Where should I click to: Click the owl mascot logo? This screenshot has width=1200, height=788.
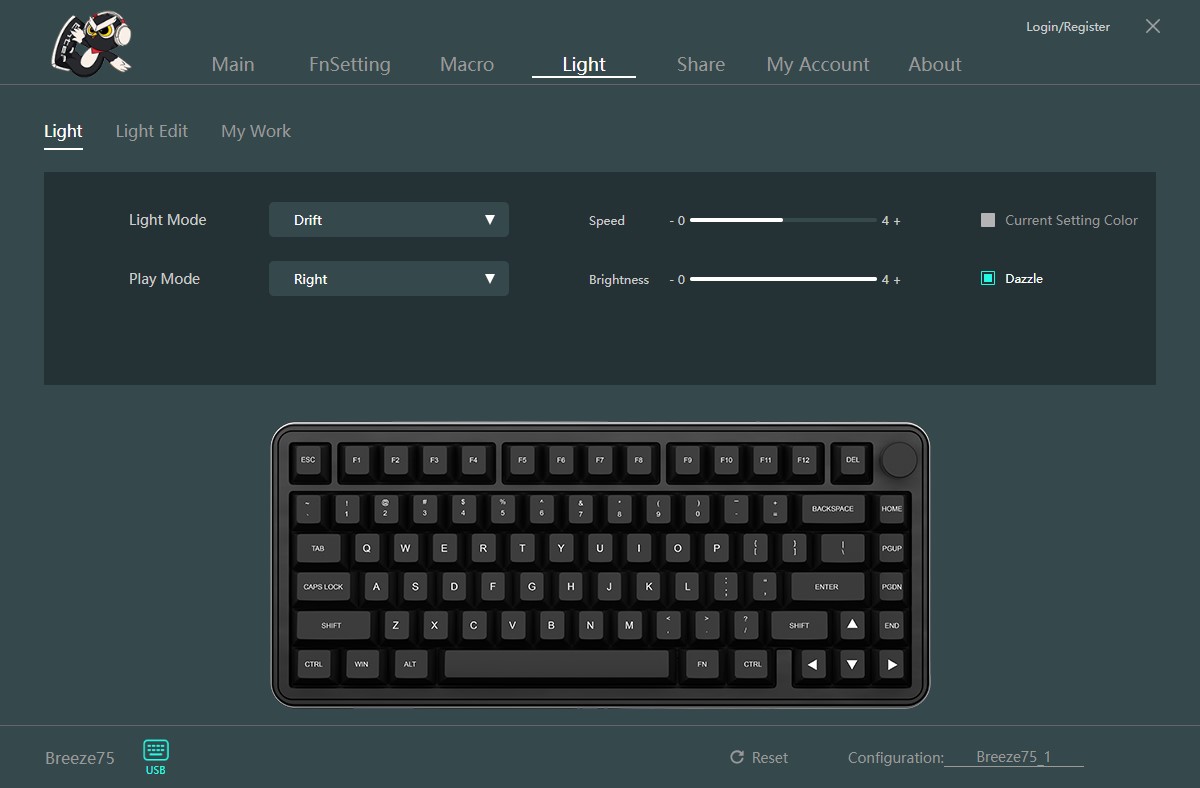click(x=92, y=43)
